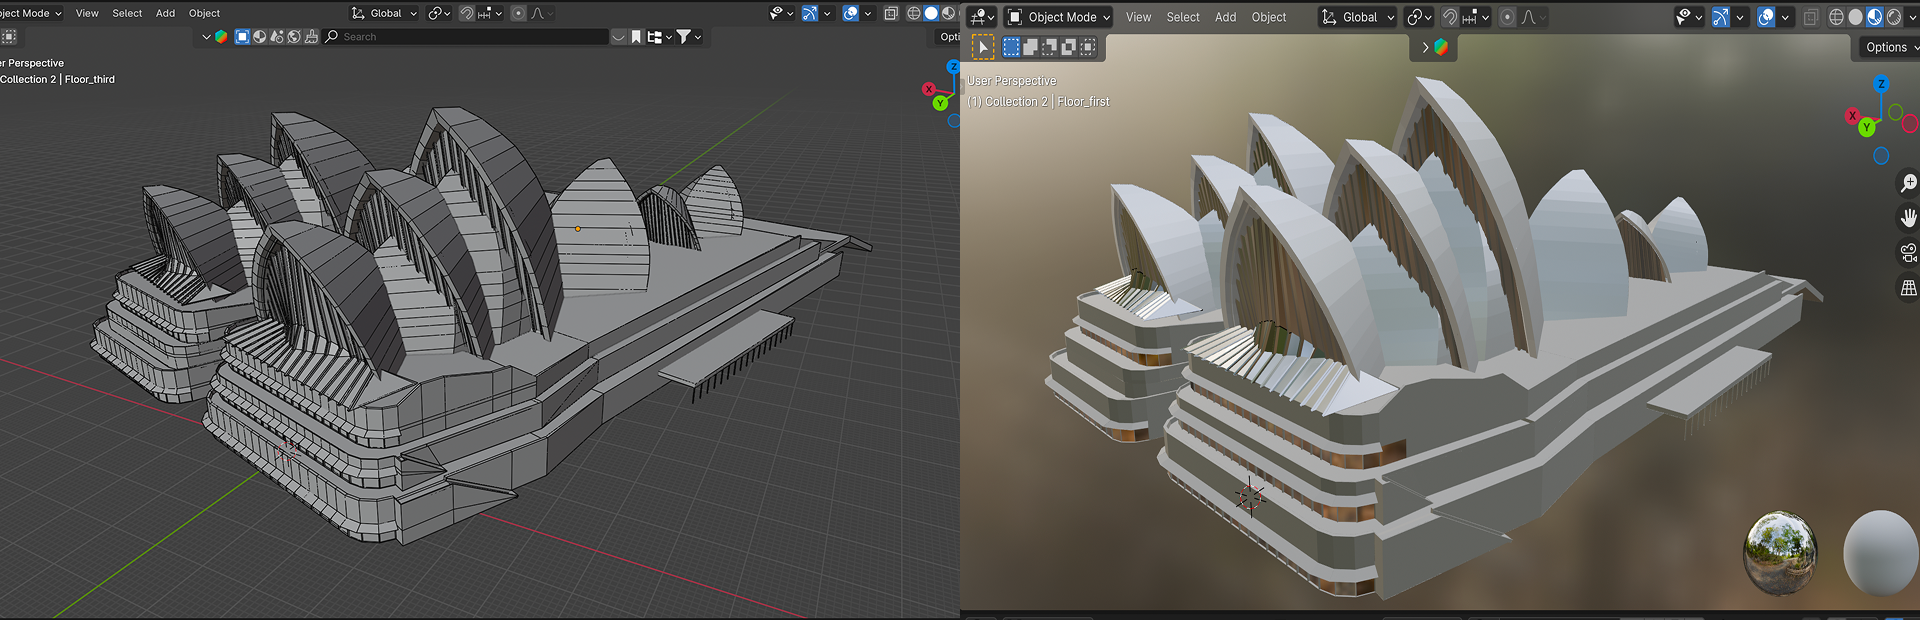Open editor type selector in right viewport
Screen dimensions: 1920x620
pos(982,17)
